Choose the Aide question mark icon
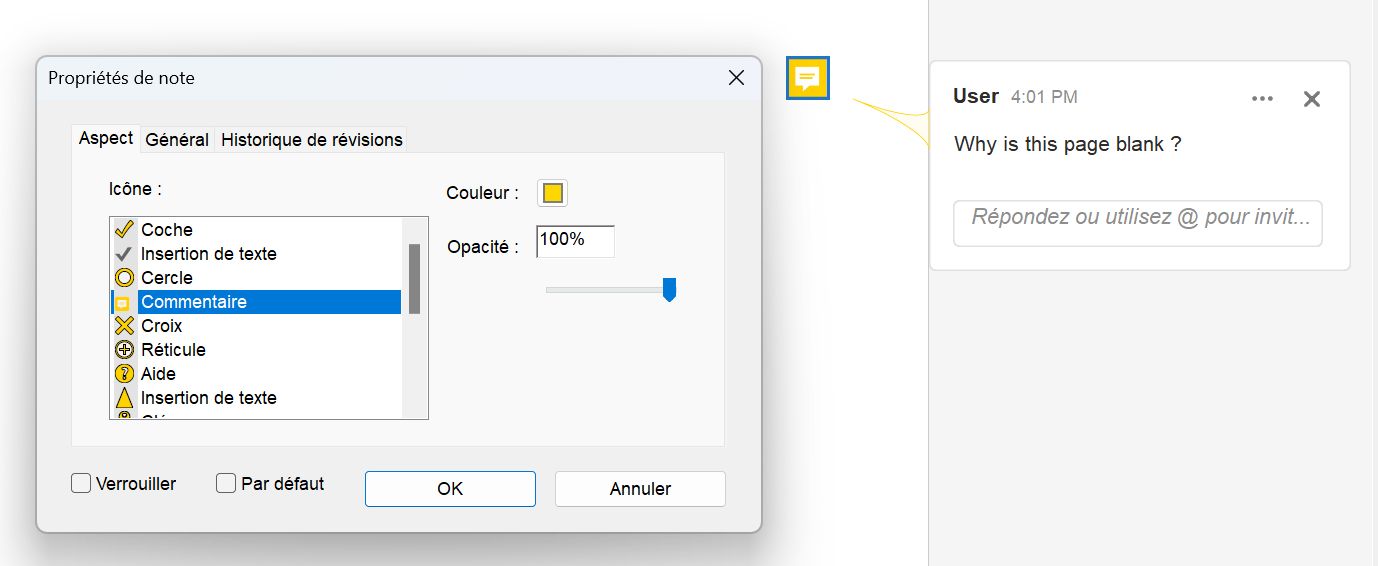The height and width of the screenshot is (566, 1378). click(x=158, y=374)
